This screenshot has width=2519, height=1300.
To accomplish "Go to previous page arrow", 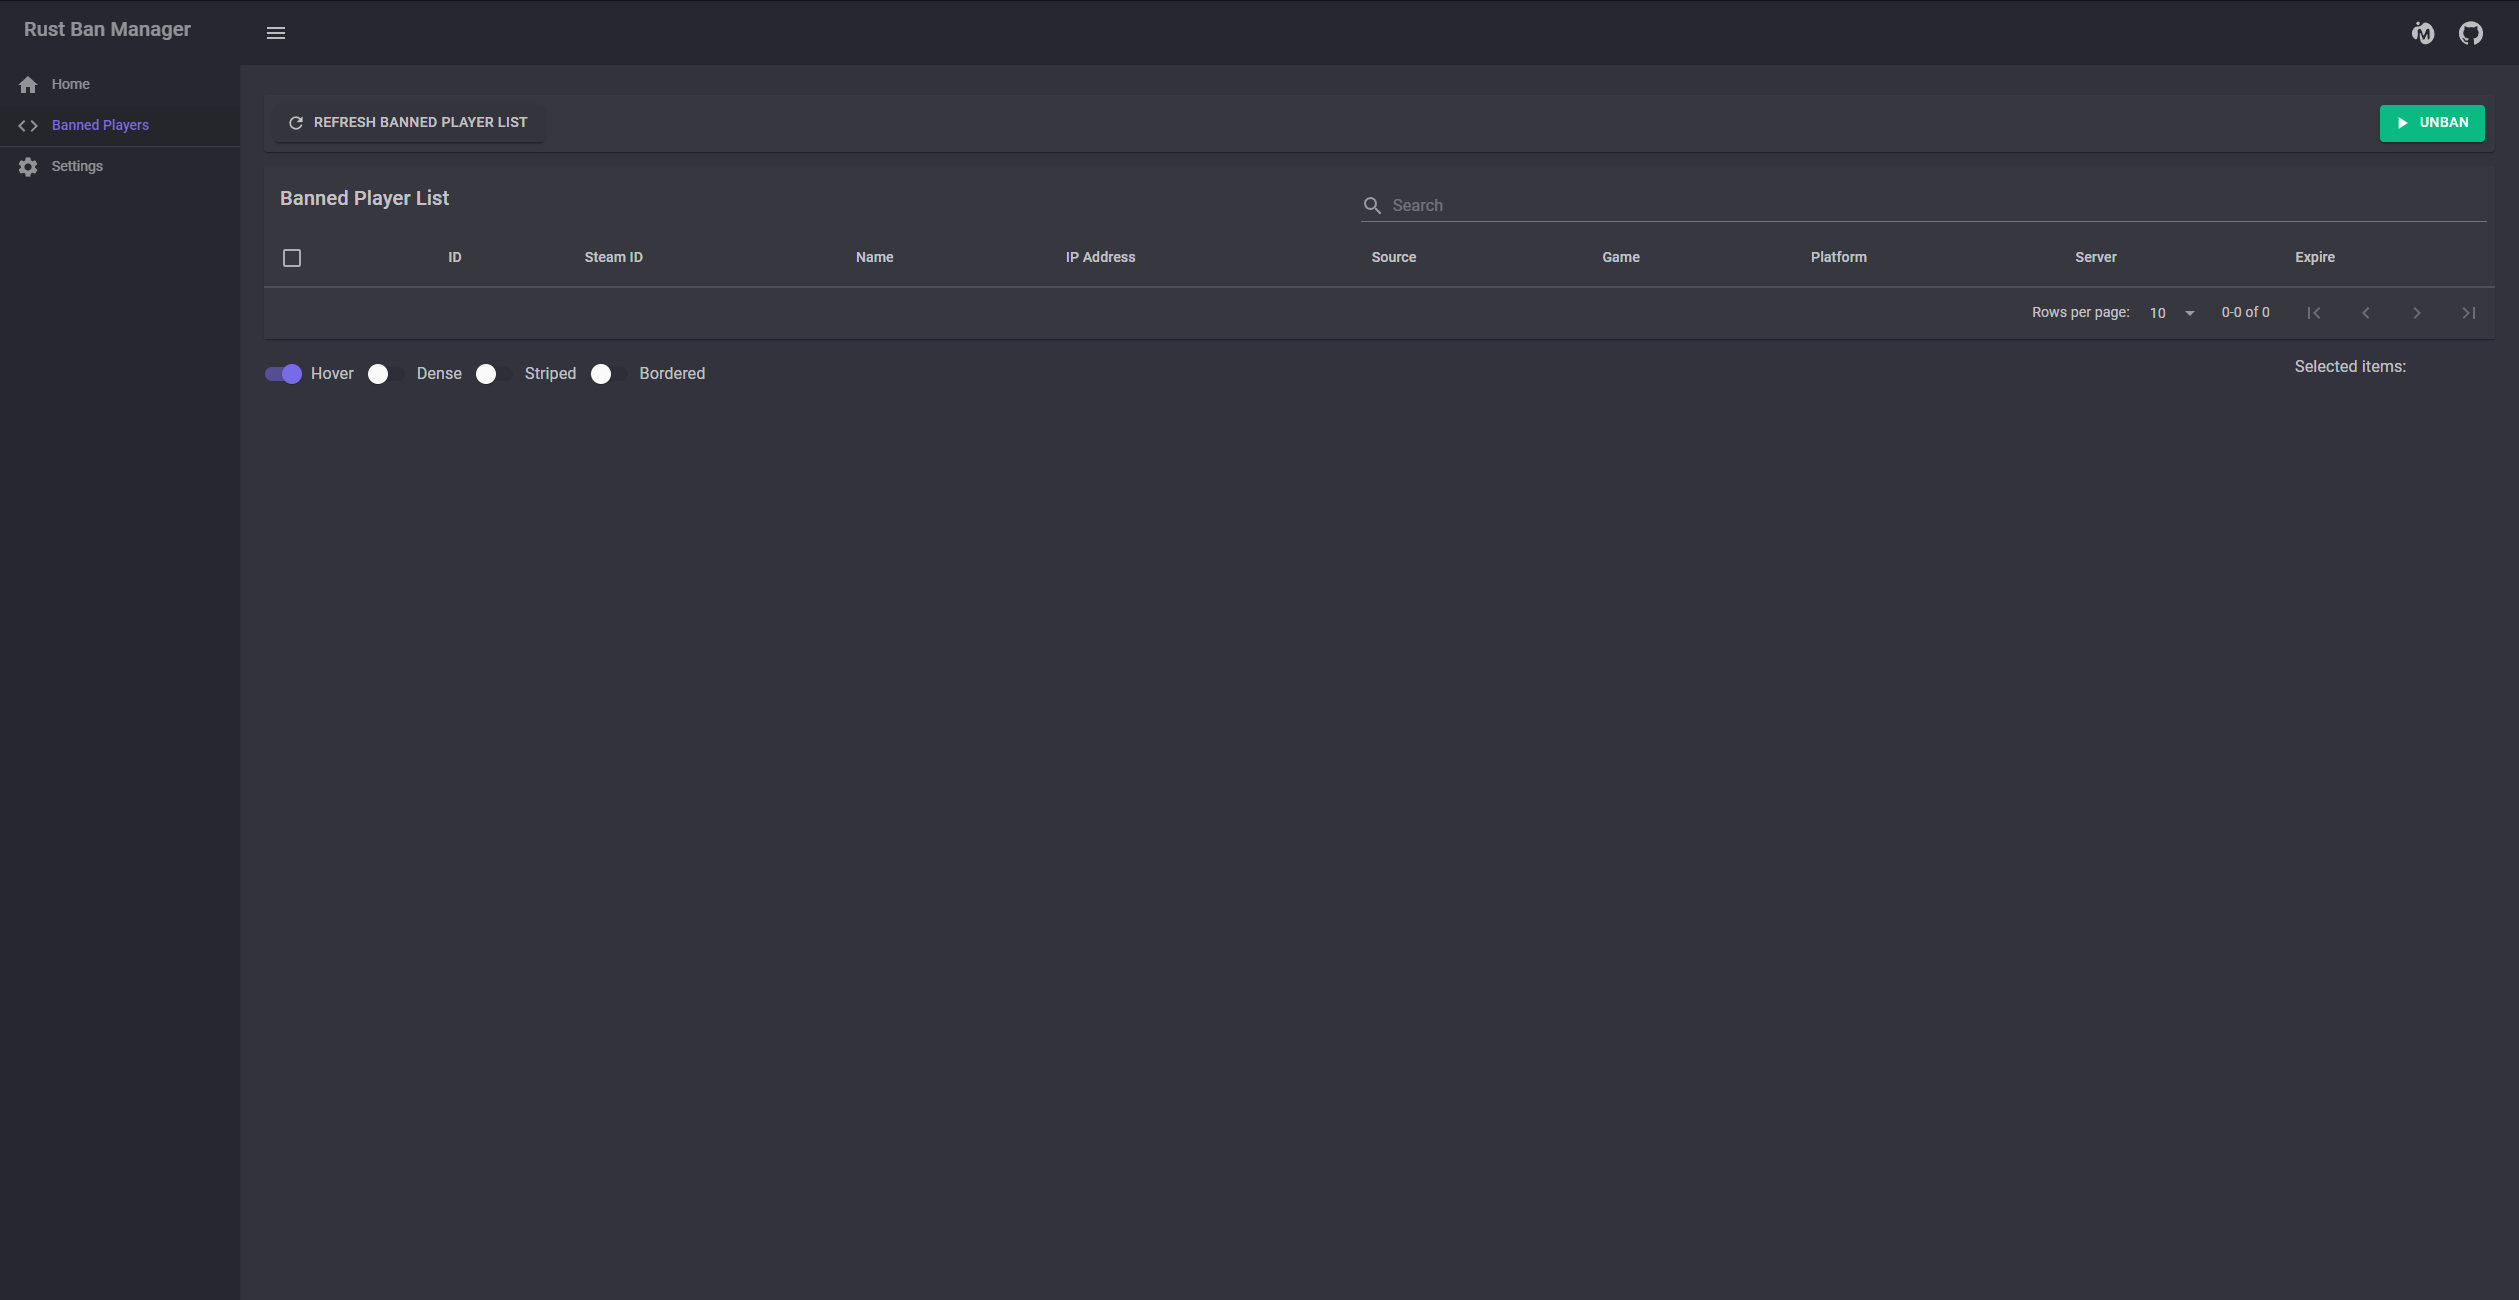I will point(2366,313).
